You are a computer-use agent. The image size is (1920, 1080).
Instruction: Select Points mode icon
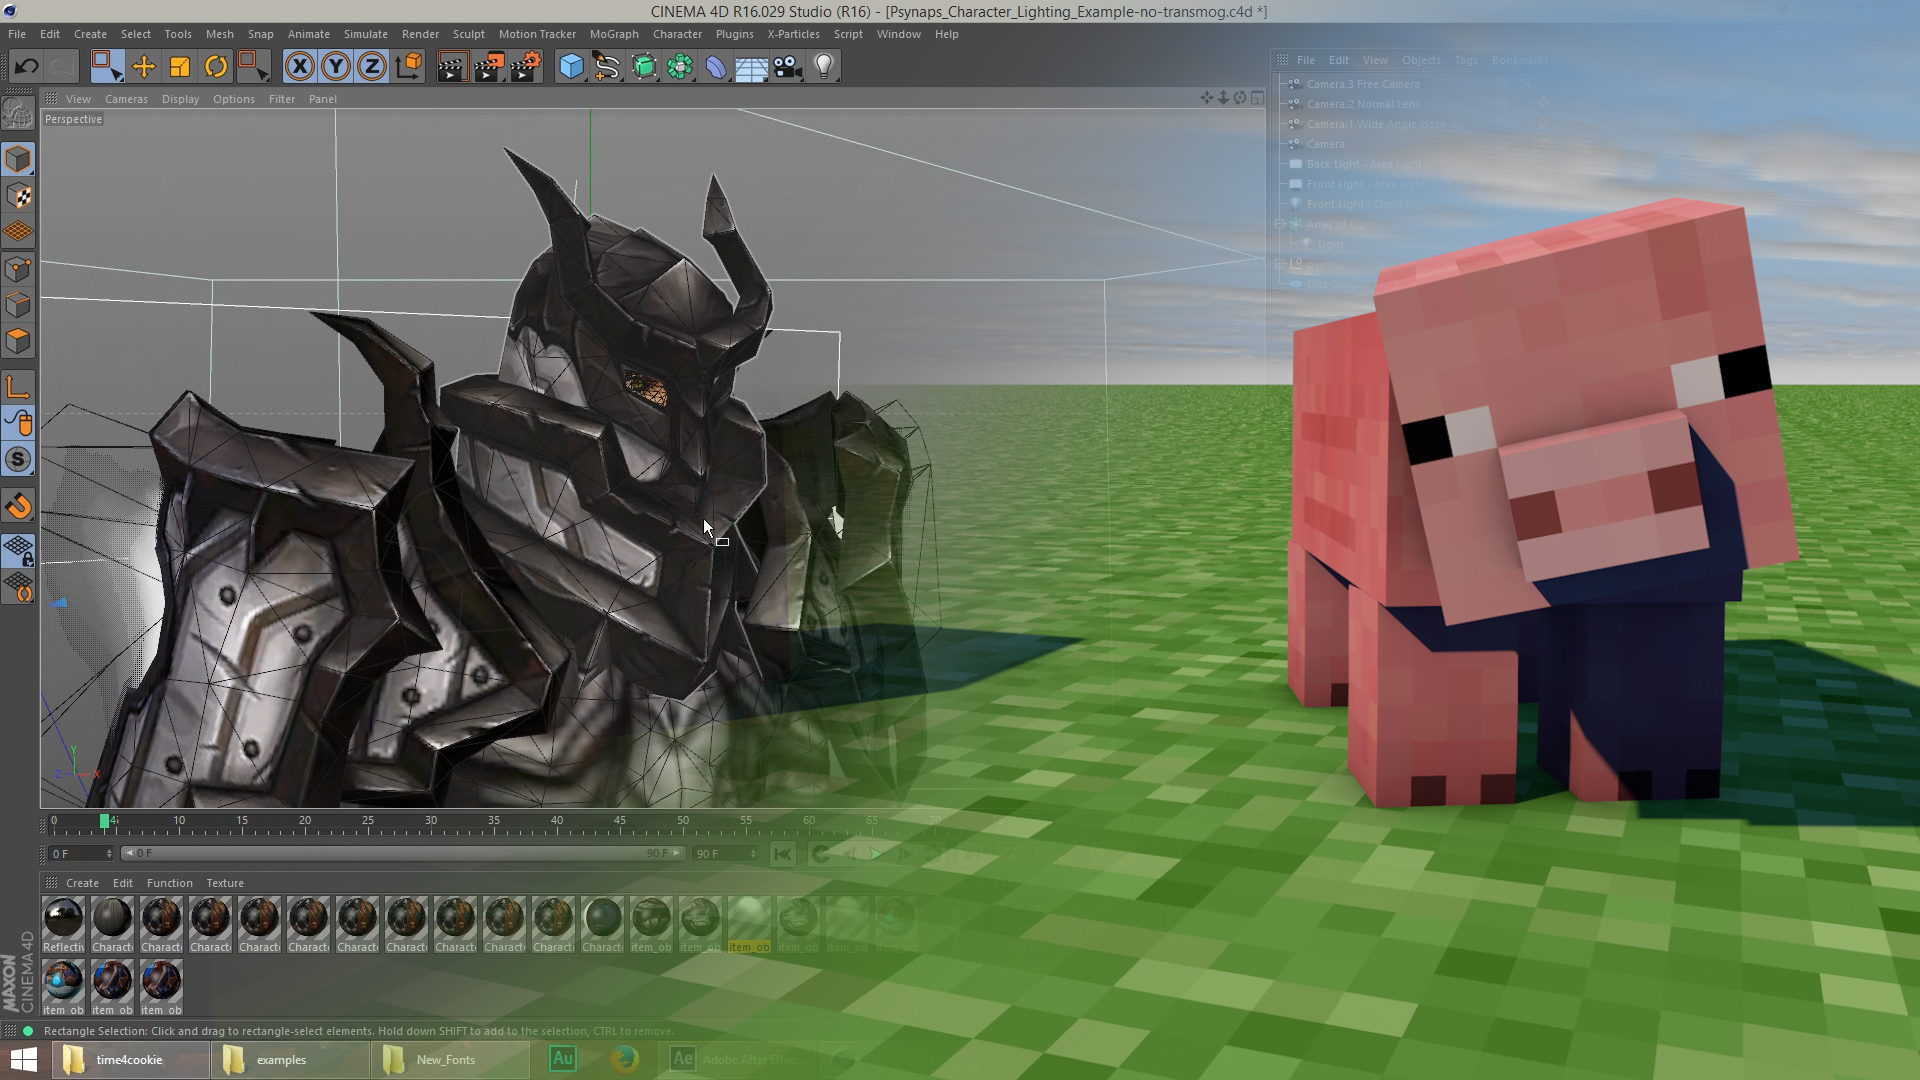point(18,269)
